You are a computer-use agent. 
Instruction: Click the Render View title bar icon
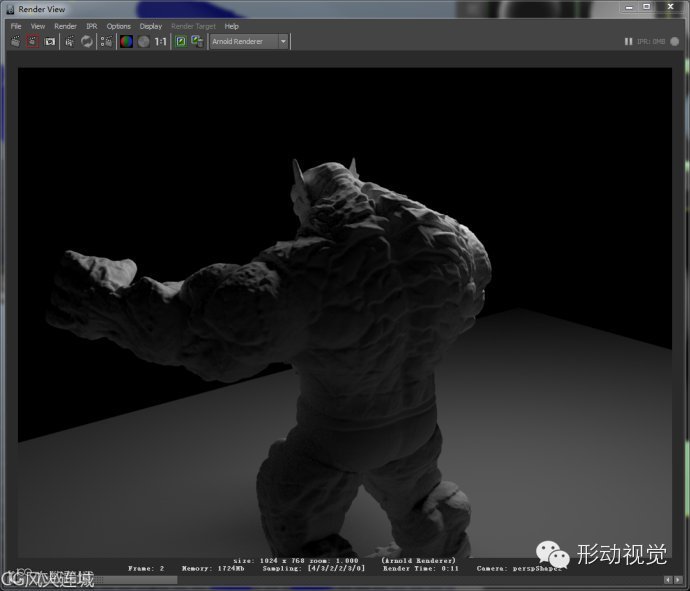pyautogui.click(x=10, y=9)
